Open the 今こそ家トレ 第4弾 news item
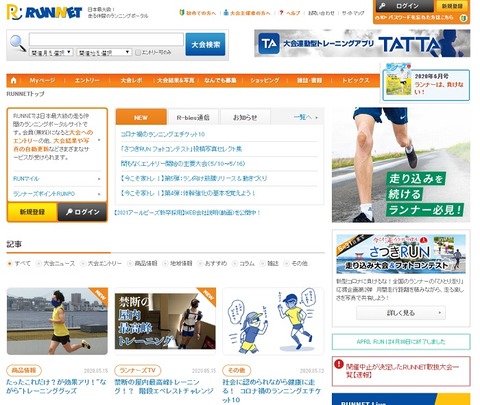Viewport: 480px width, 405px height. tap(188, 193)
